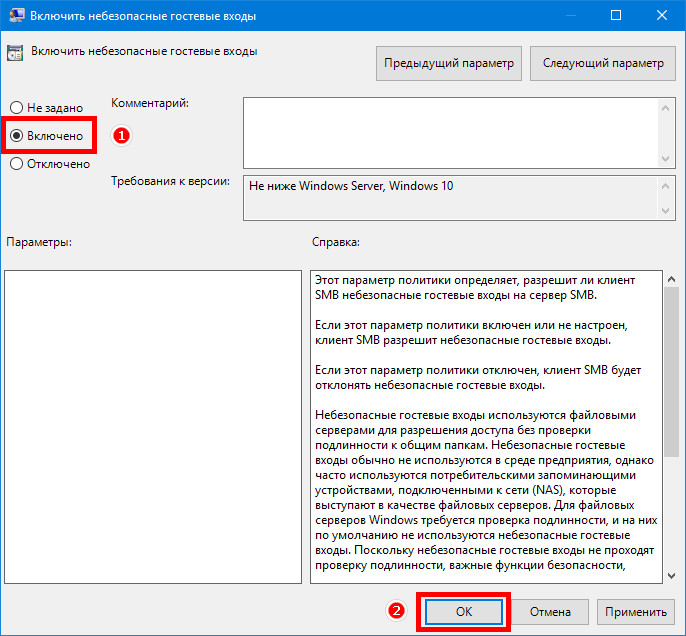Image resolution: width=686 pixels, height=636 pixels.
Task: Click inside the 'Комментарий' text box
Action: [x=451, y=133]
